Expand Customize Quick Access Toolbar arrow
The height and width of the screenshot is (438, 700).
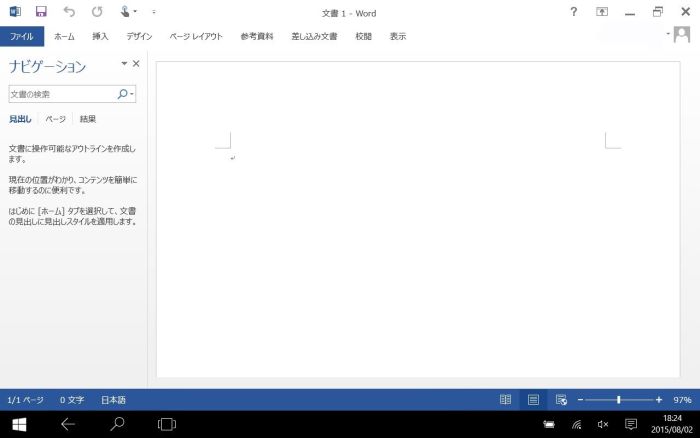[x=154, y=12]
